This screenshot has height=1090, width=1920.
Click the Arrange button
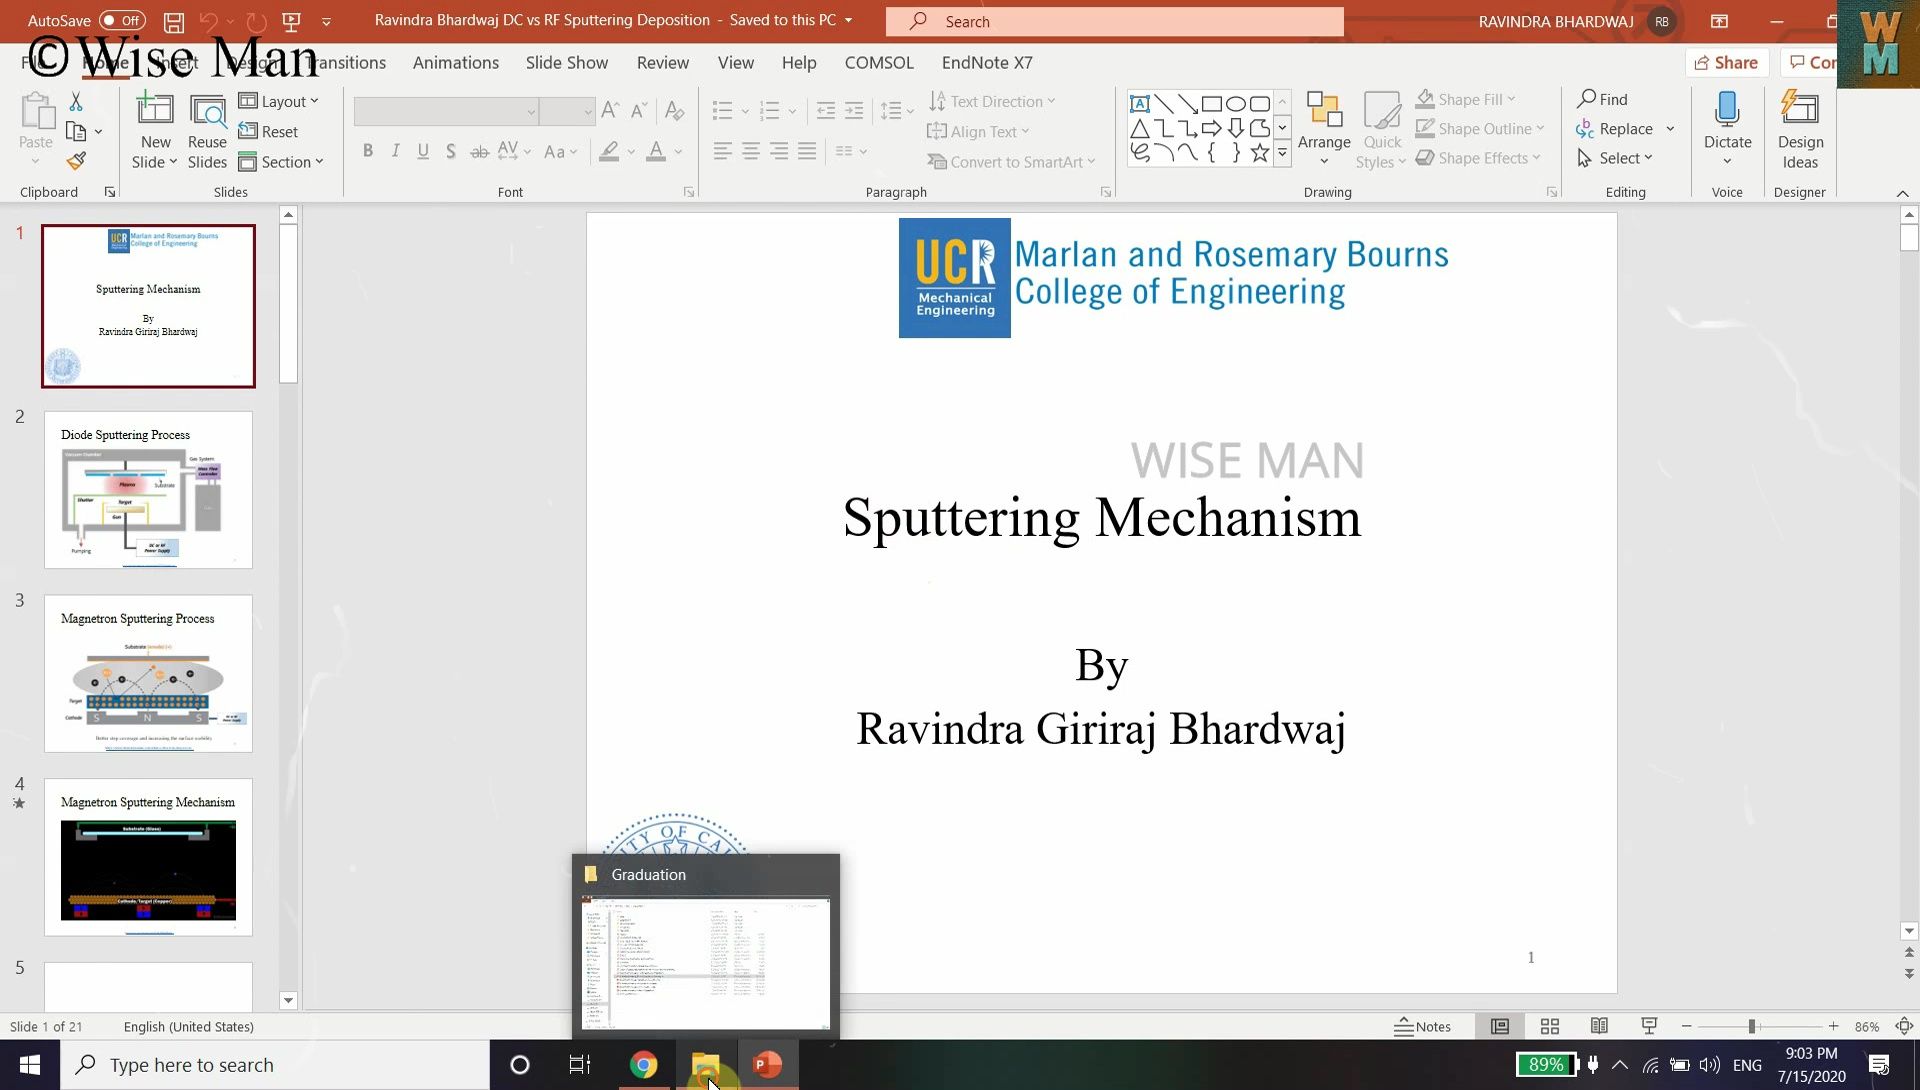point(1324,131)
